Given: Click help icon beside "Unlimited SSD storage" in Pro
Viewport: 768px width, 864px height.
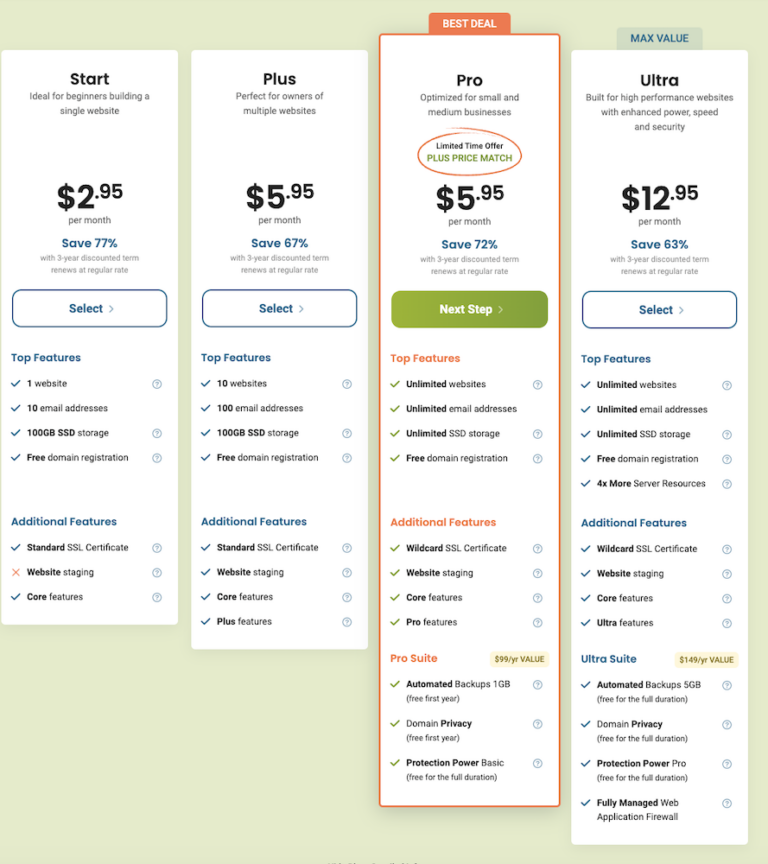Looking at the screenshot, I should pos(537,432).
